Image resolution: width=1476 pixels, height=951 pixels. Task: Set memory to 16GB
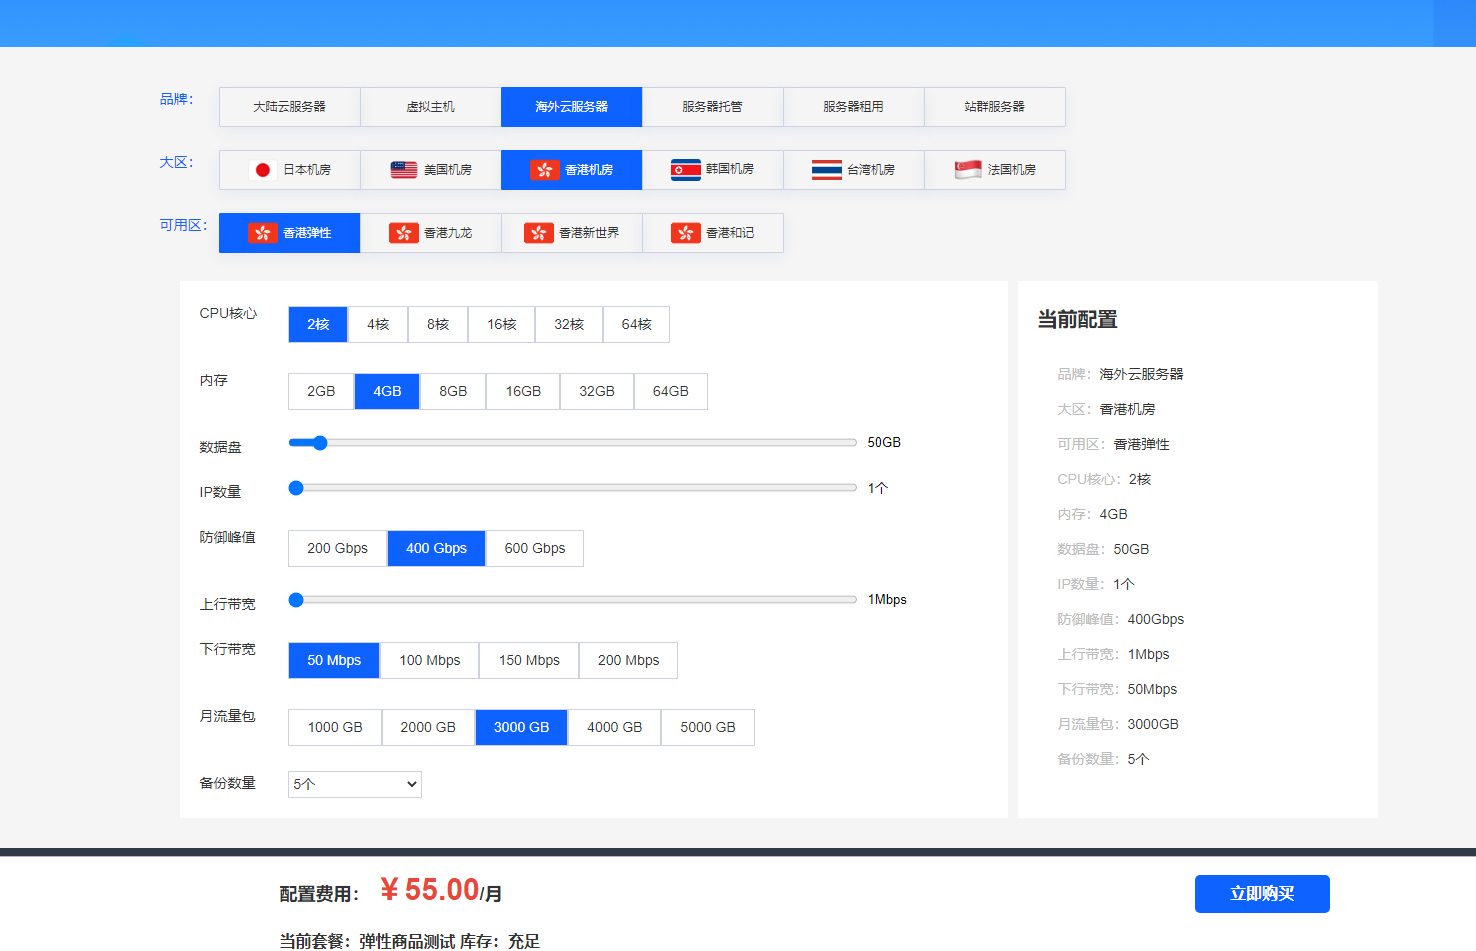click(x=523, y=392)
